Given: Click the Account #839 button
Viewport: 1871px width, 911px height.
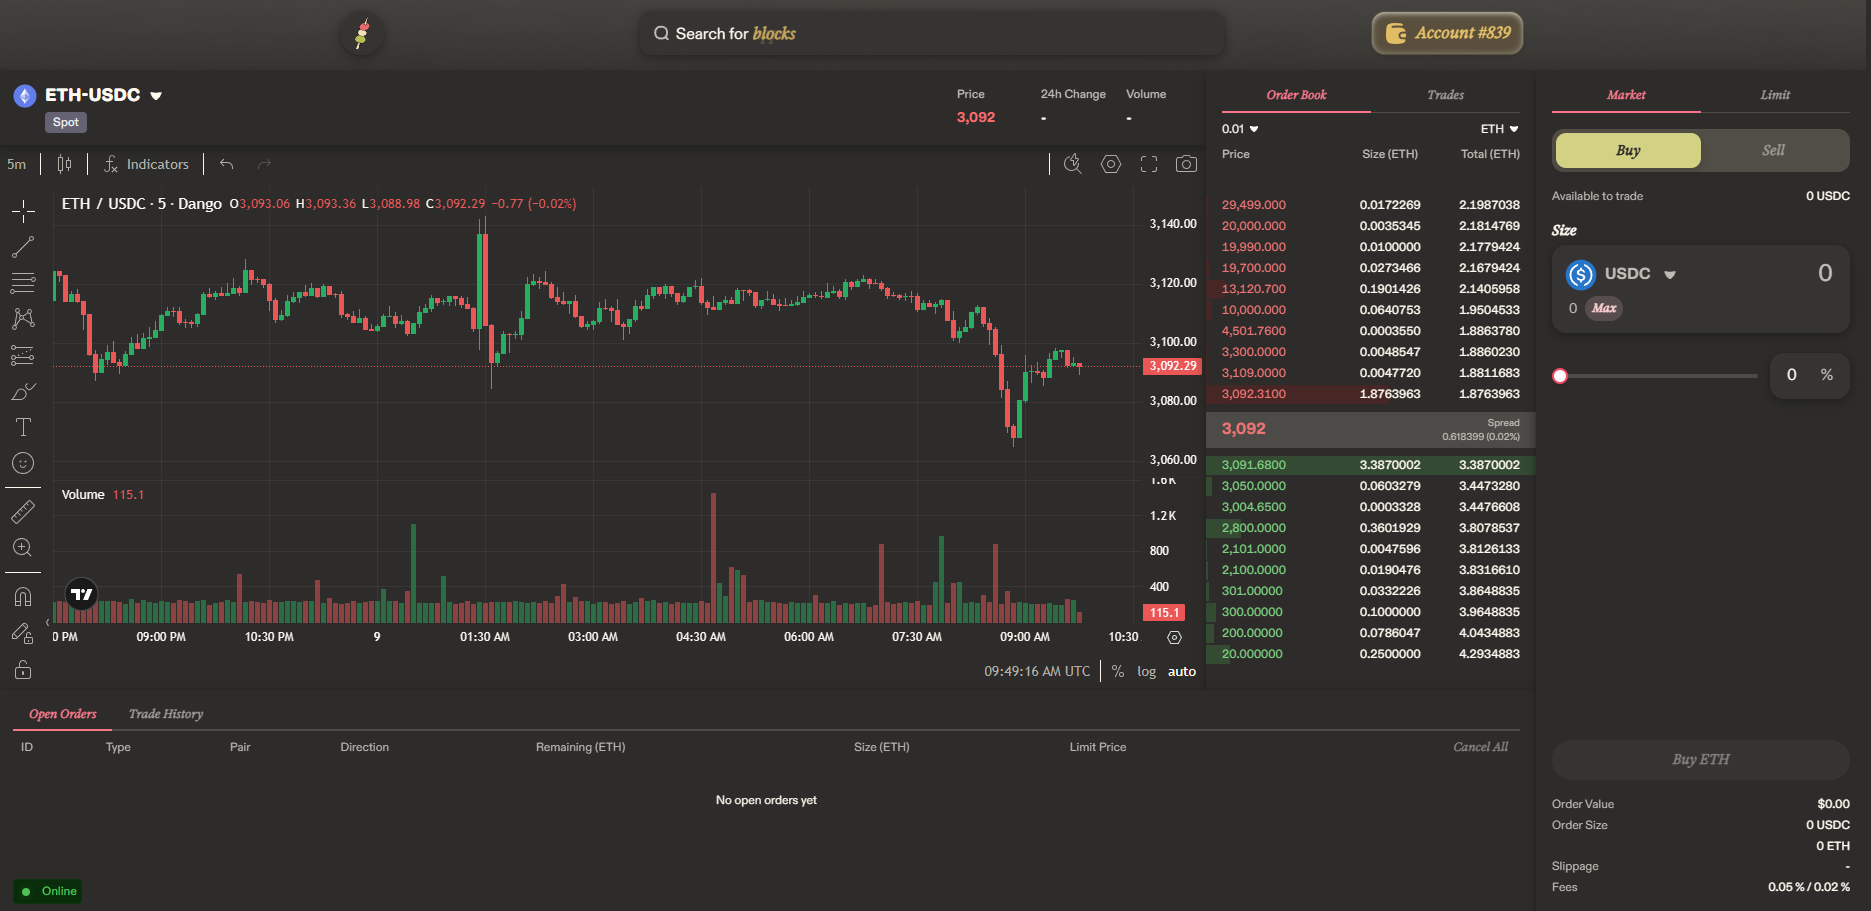Looking at the screenshot, I should pyautogui.click(x=1447, y=33).
